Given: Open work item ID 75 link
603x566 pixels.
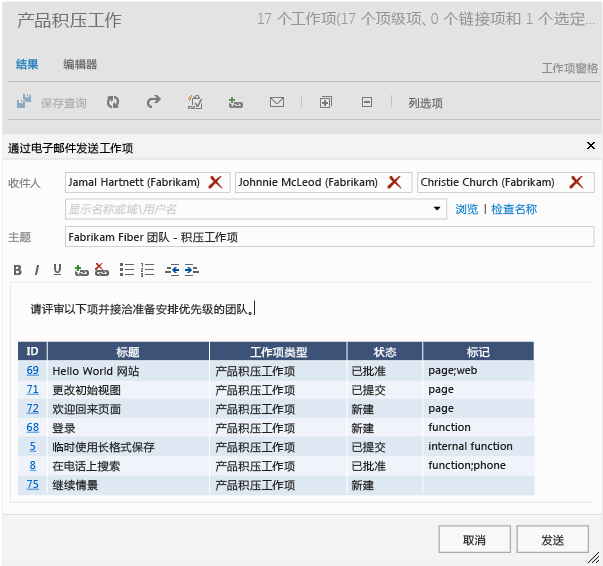Looking at the screenshot, I should click(33, 484).
